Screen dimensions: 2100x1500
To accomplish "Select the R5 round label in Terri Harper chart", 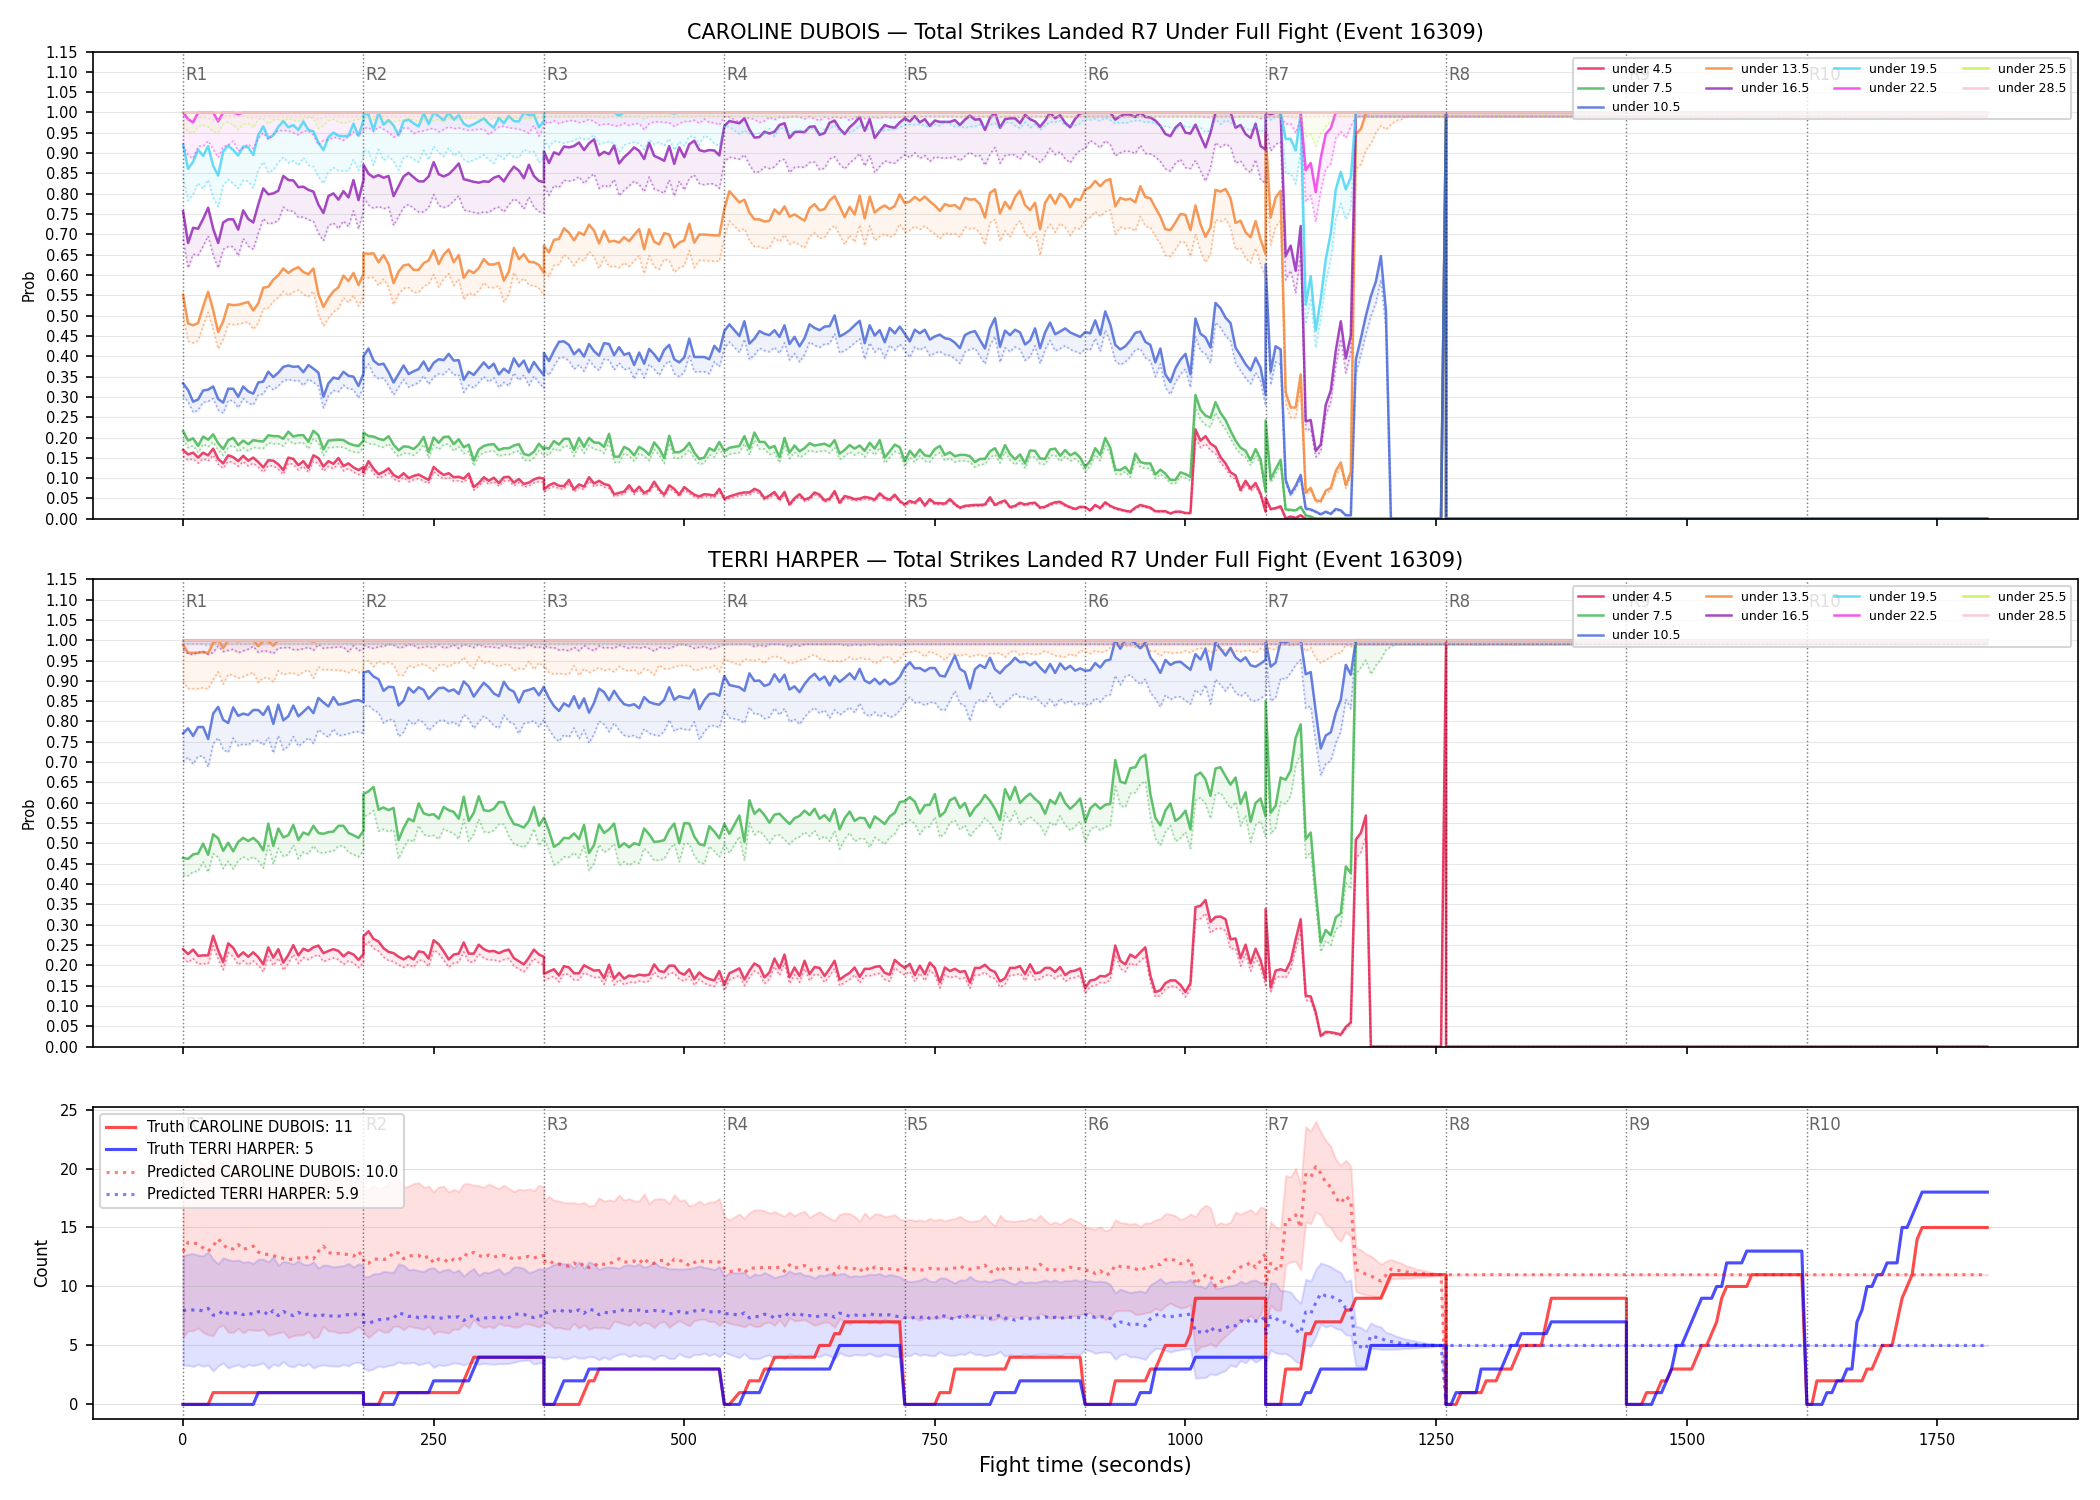I will click(x=917, y=601).
